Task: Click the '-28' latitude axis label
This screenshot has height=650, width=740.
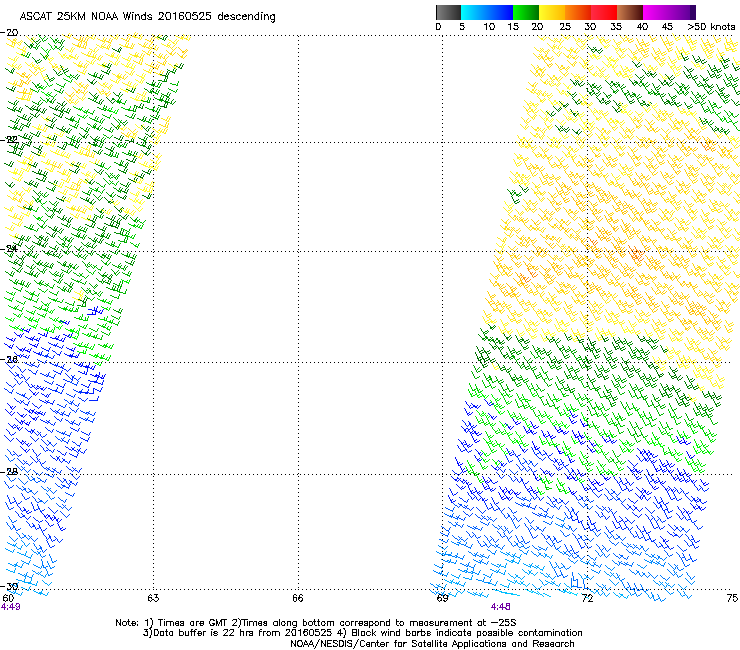Action: coord(9,472)
